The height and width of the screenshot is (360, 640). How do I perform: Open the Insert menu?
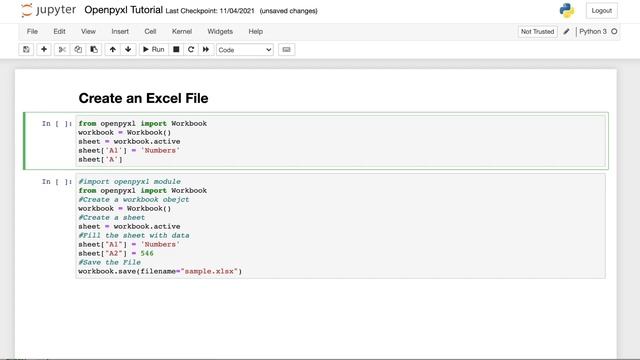tap(120, 31)
